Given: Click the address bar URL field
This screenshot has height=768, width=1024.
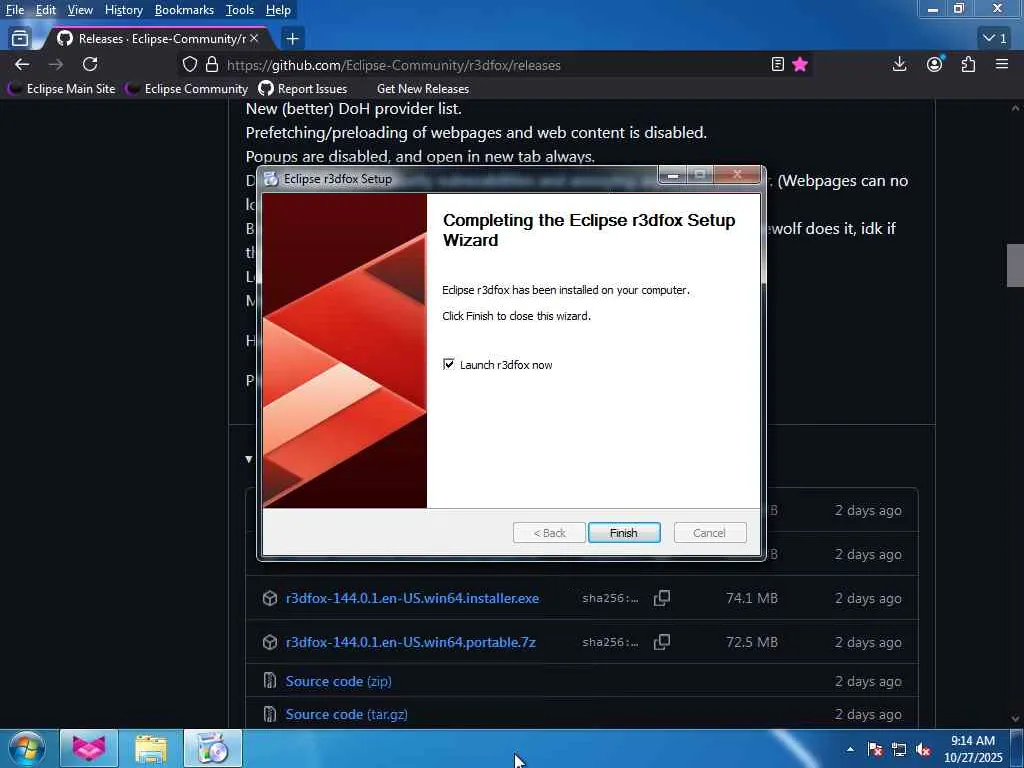Looking at the screenshot, I should (x=496, y=65).
